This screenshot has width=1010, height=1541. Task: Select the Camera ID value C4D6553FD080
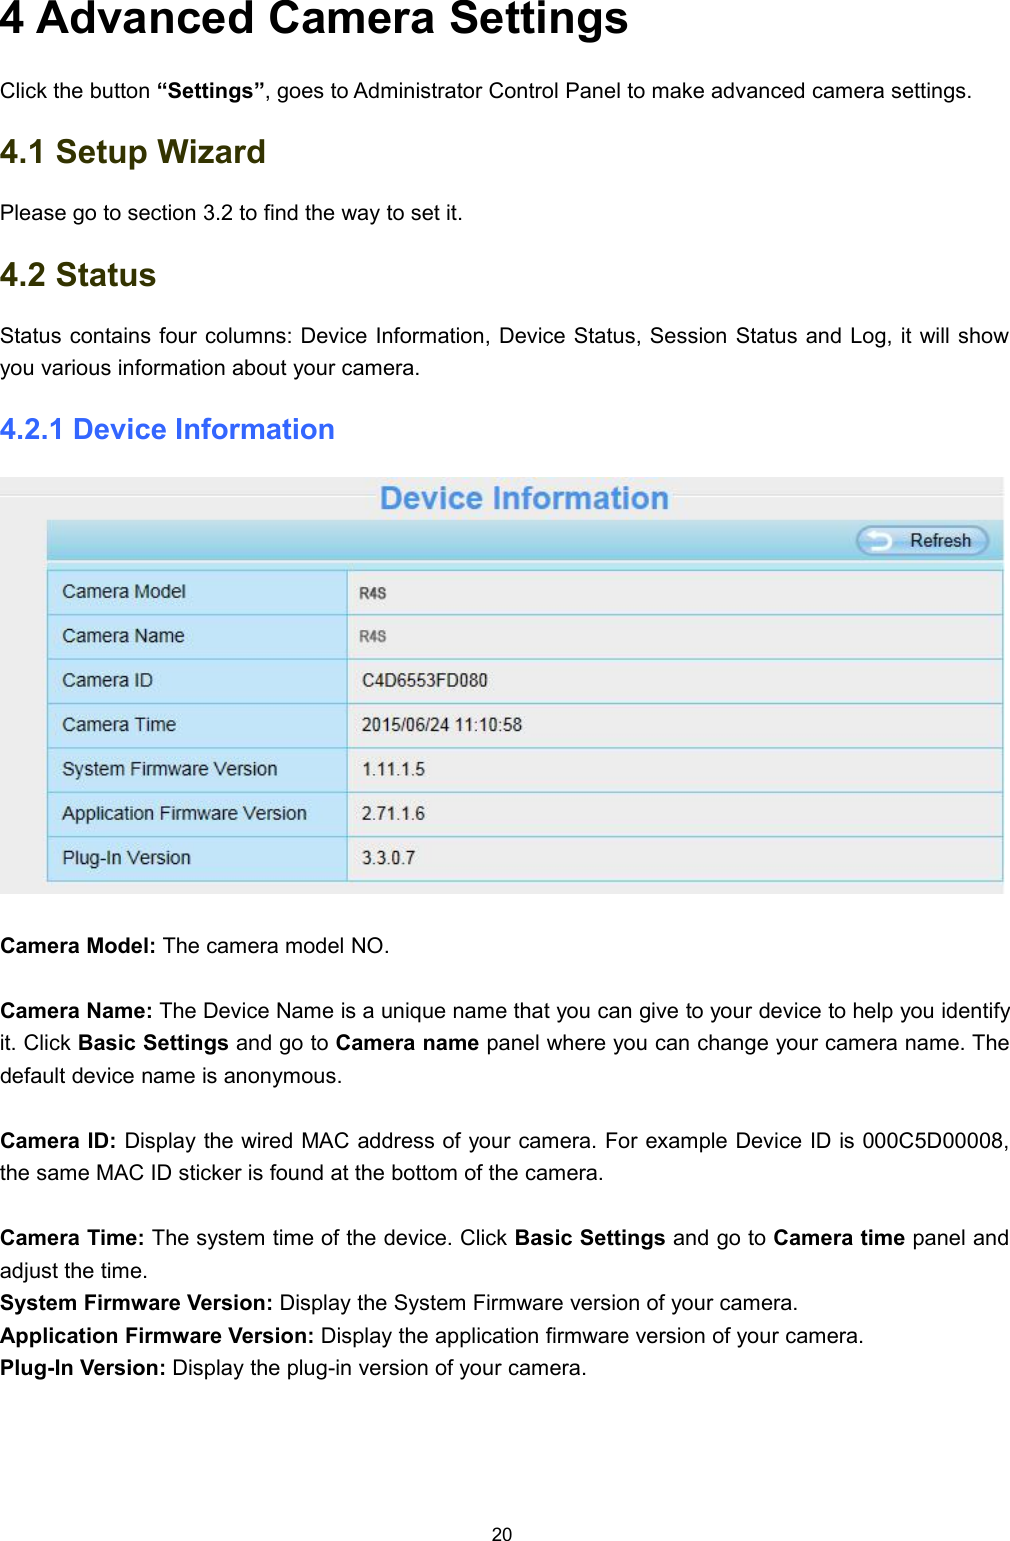(424, 680)
